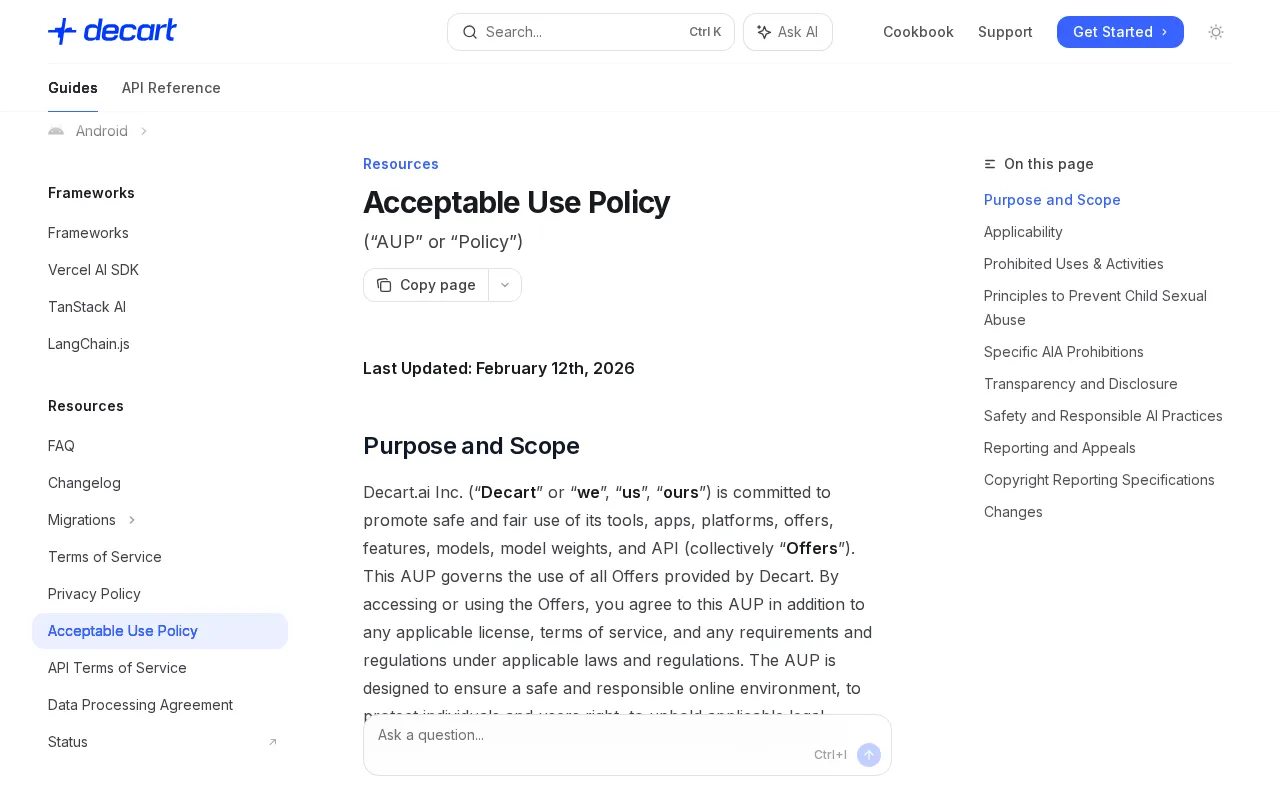
Task: Click the Decart logo
Action: (x=112, y=31)
